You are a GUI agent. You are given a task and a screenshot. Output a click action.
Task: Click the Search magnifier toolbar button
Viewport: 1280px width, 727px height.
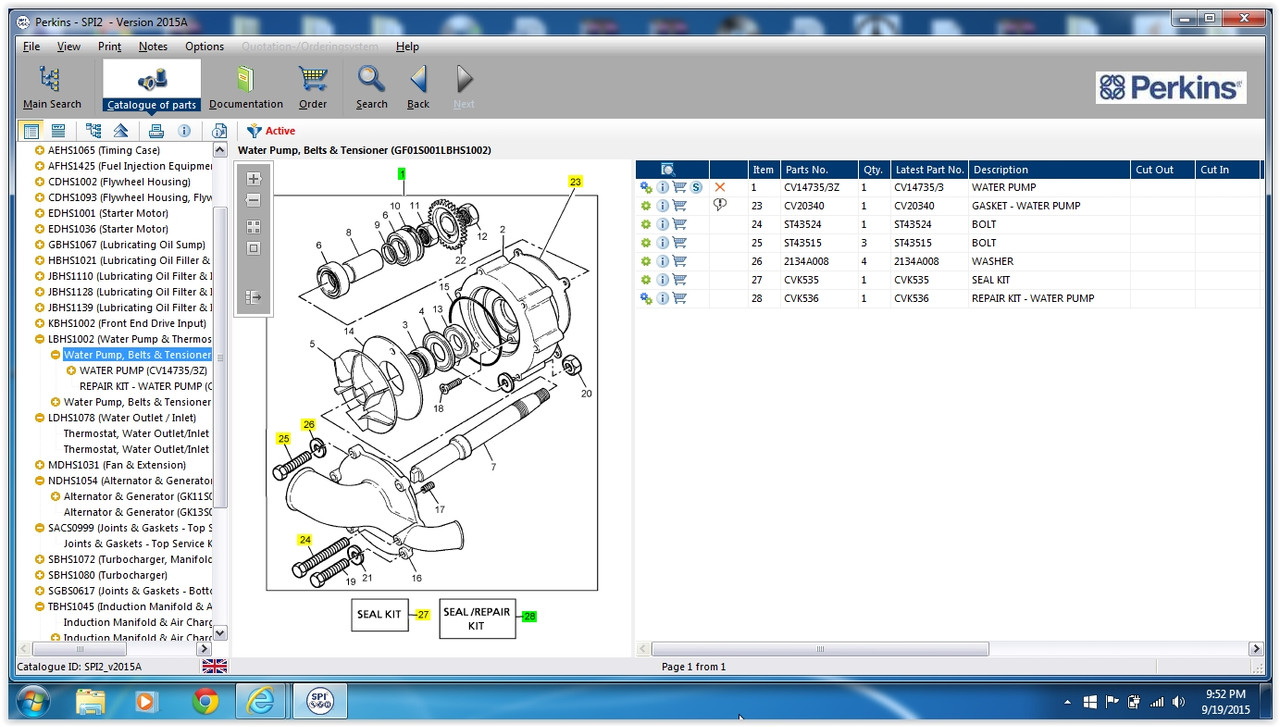(x=372, y=87)
